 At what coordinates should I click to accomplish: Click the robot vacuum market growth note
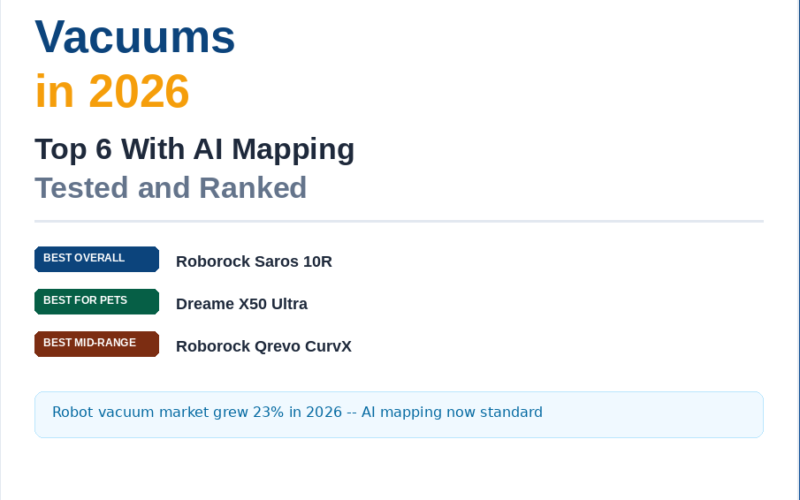pyautogui.click(x=399, y=414)
